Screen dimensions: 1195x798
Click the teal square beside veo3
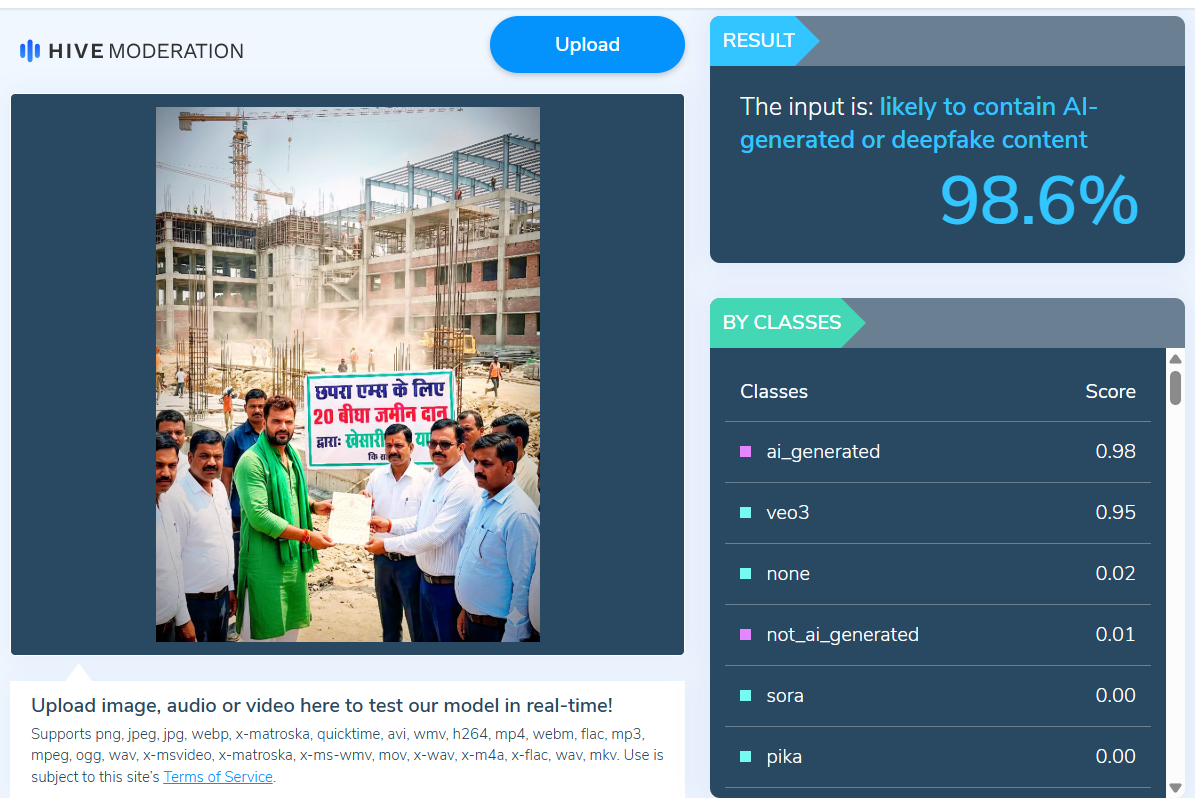point(745,513)
